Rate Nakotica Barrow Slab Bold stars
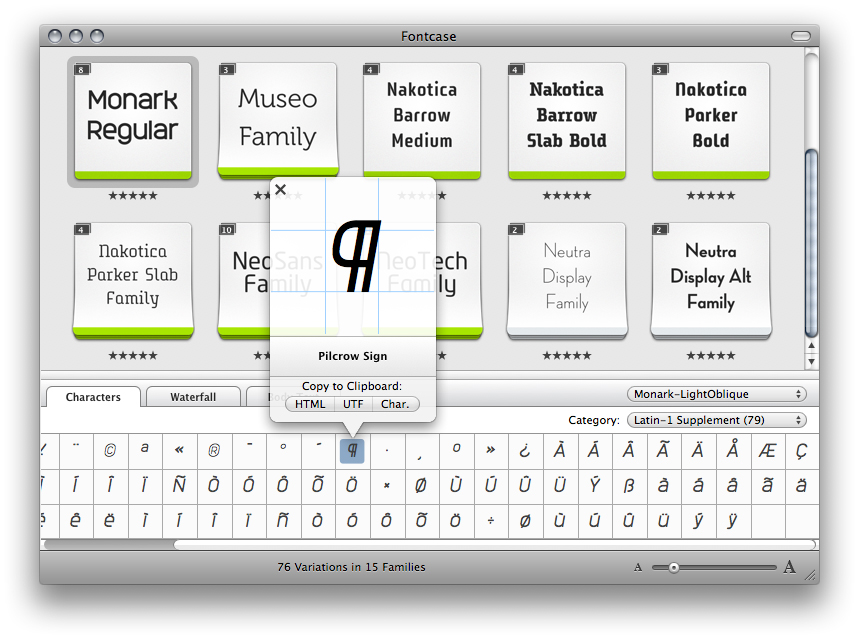The image size is (859, 639). point(566,196)
